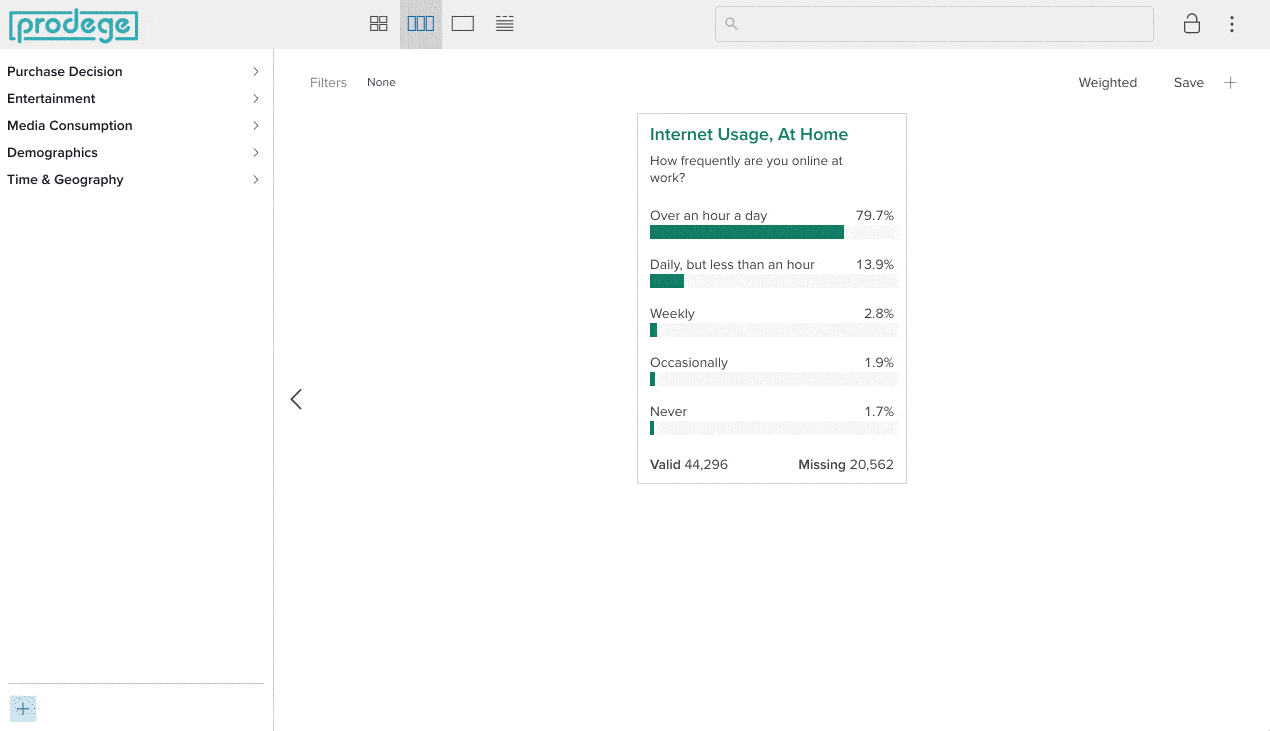Click the plus icon at sidebar bottom
Image resolution: width=1270 pixels, height=731 pixels.
[23, 709]
